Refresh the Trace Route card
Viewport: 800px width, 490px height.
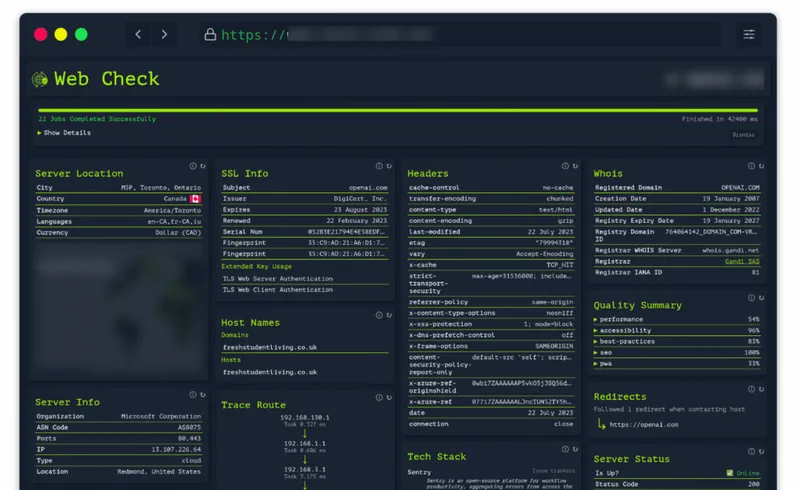pyautogui.click(x=389, y=398)
